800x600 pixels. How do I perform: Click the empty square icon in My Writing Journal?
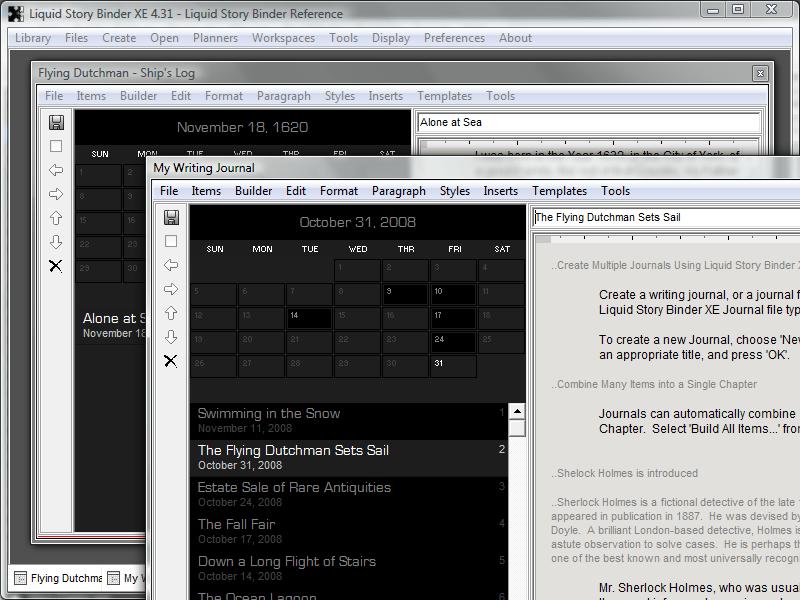coord(171,241)
